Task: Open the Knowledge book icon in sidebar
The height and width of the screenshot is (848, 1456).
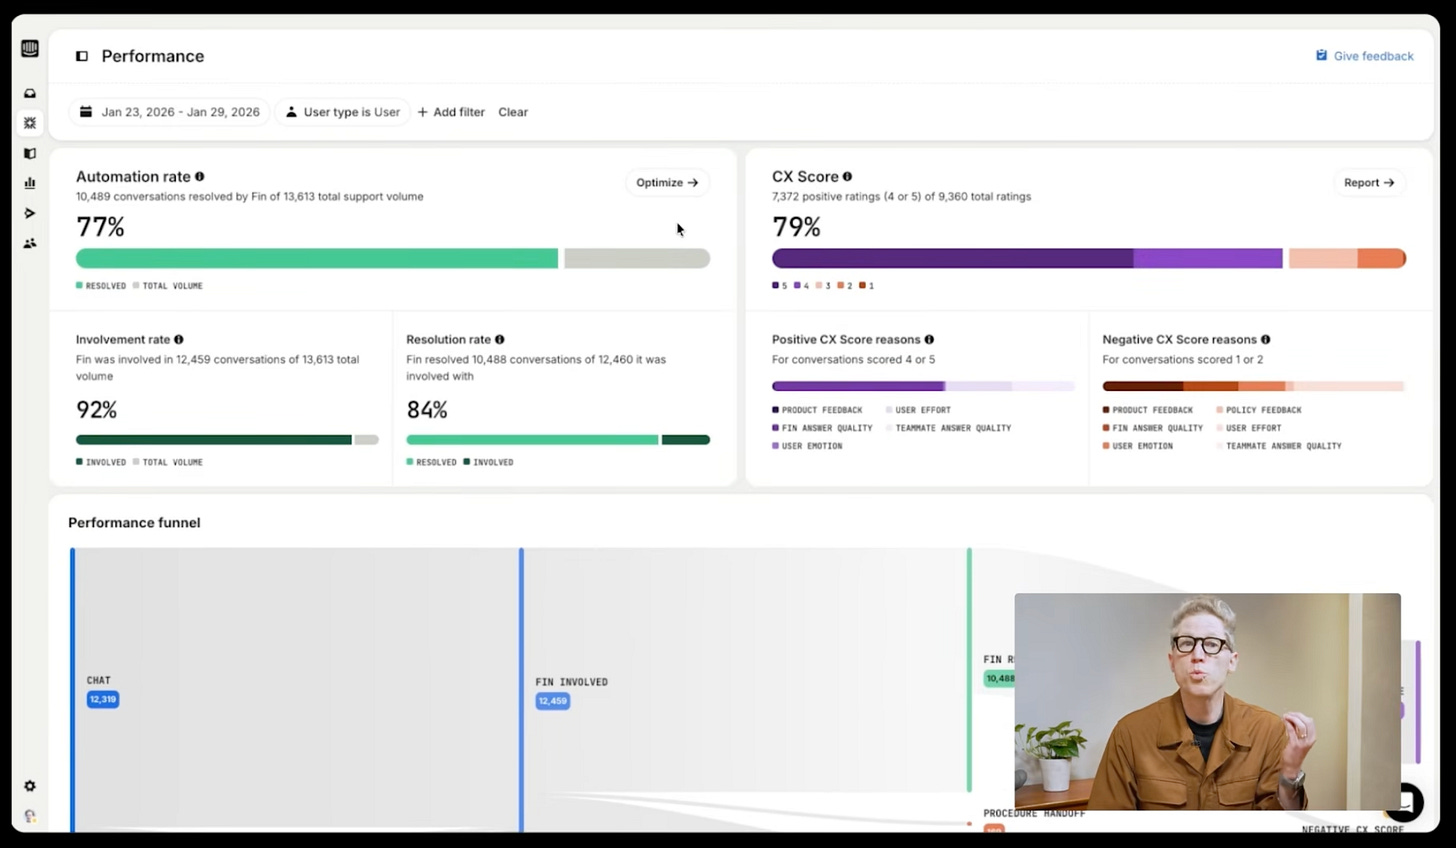Action: [x=30, y=153]
